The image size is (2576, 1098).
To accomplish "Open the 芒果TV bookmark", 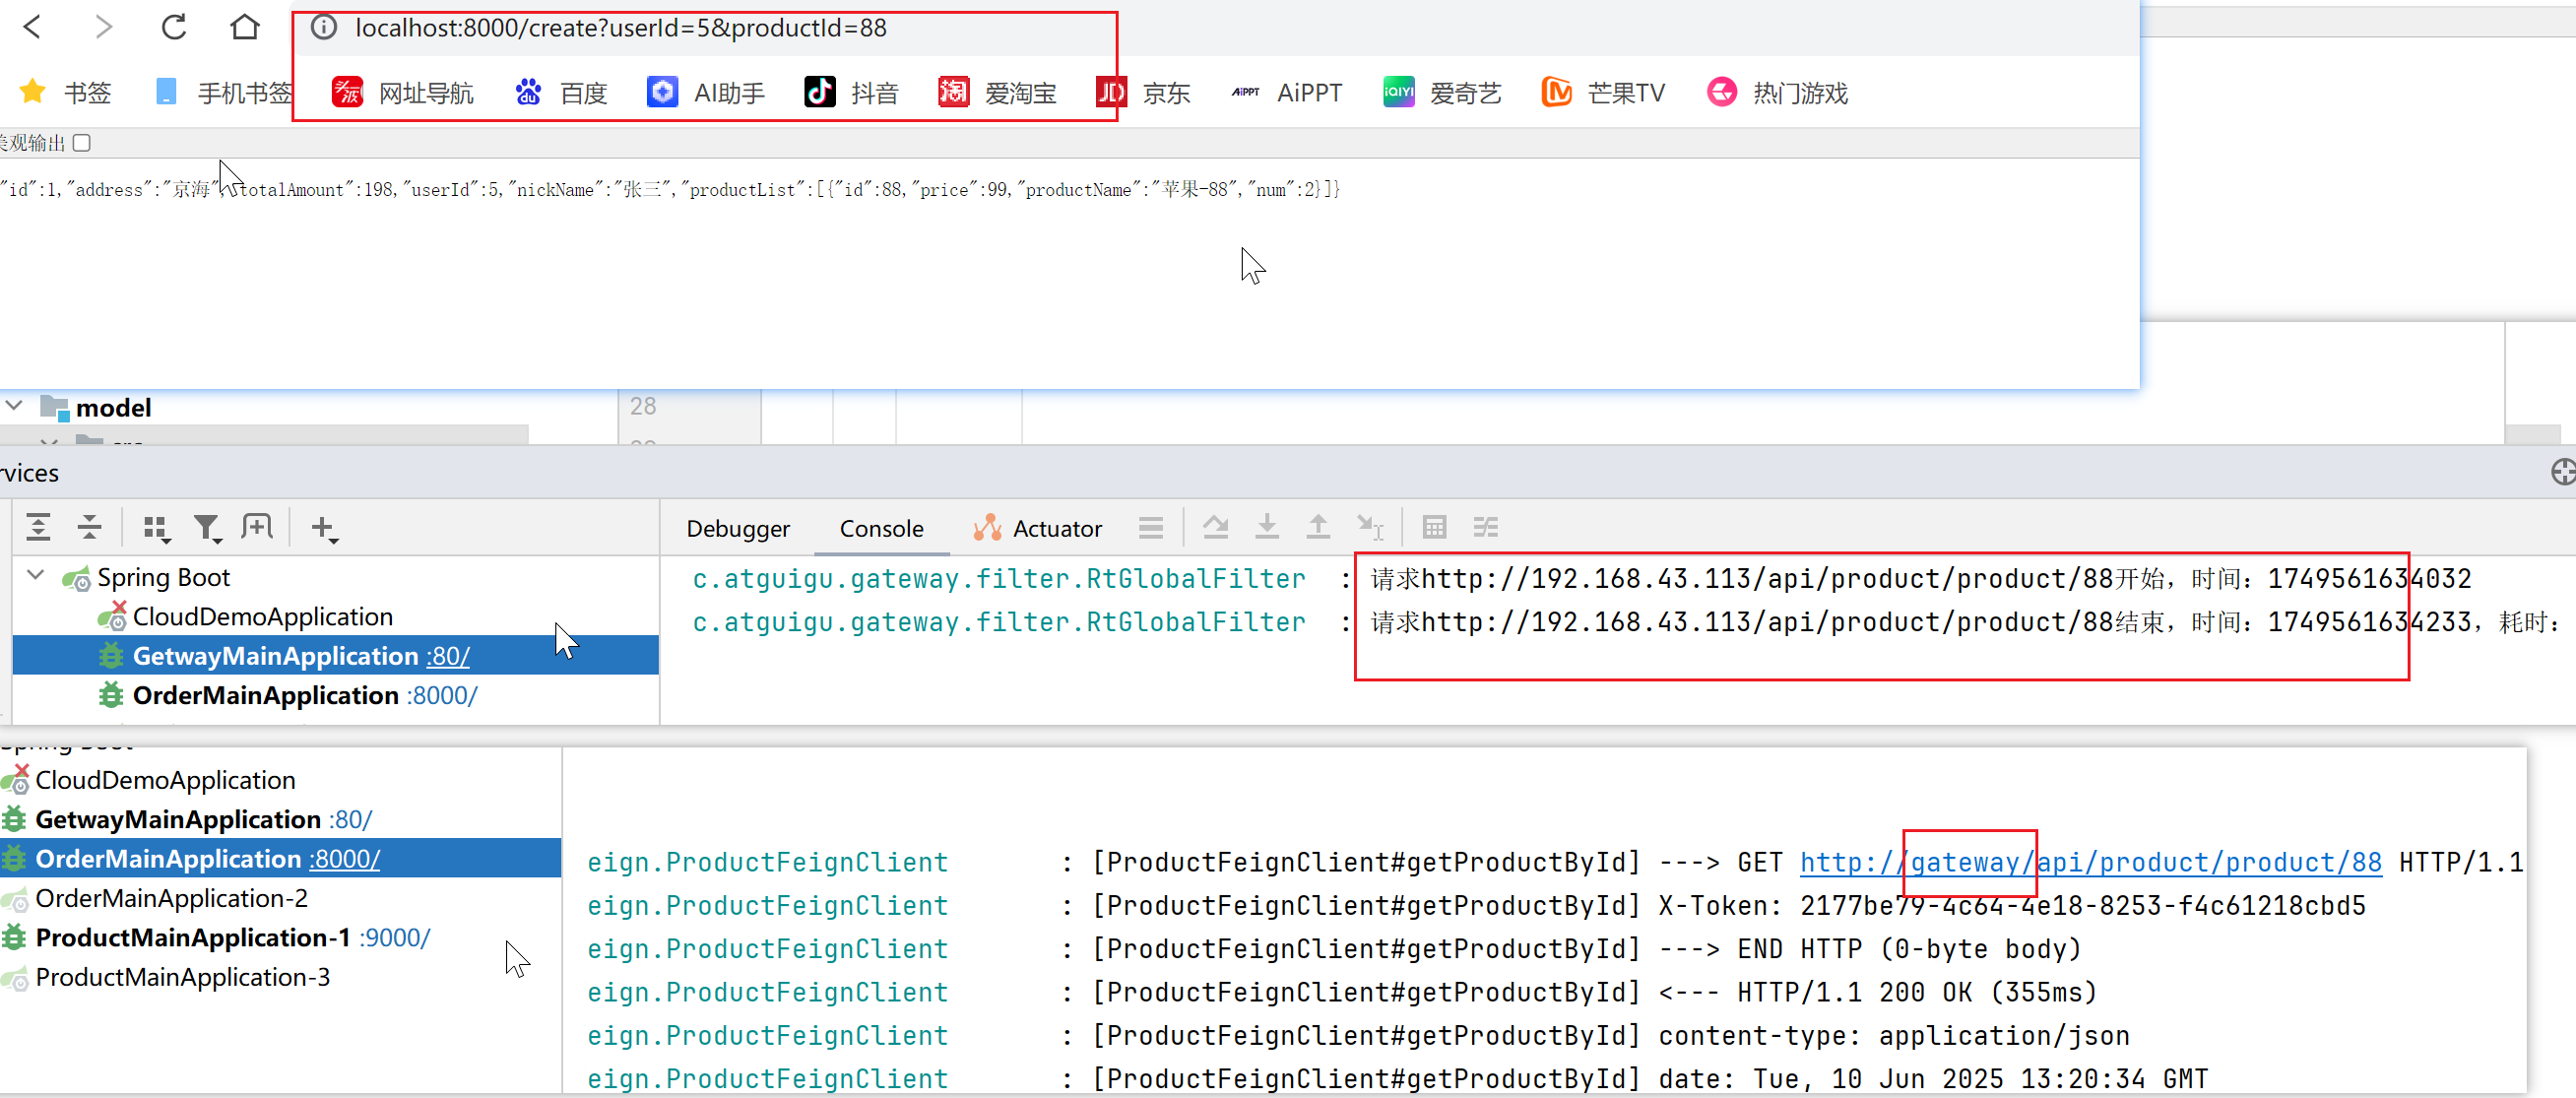I will 1603,92.
